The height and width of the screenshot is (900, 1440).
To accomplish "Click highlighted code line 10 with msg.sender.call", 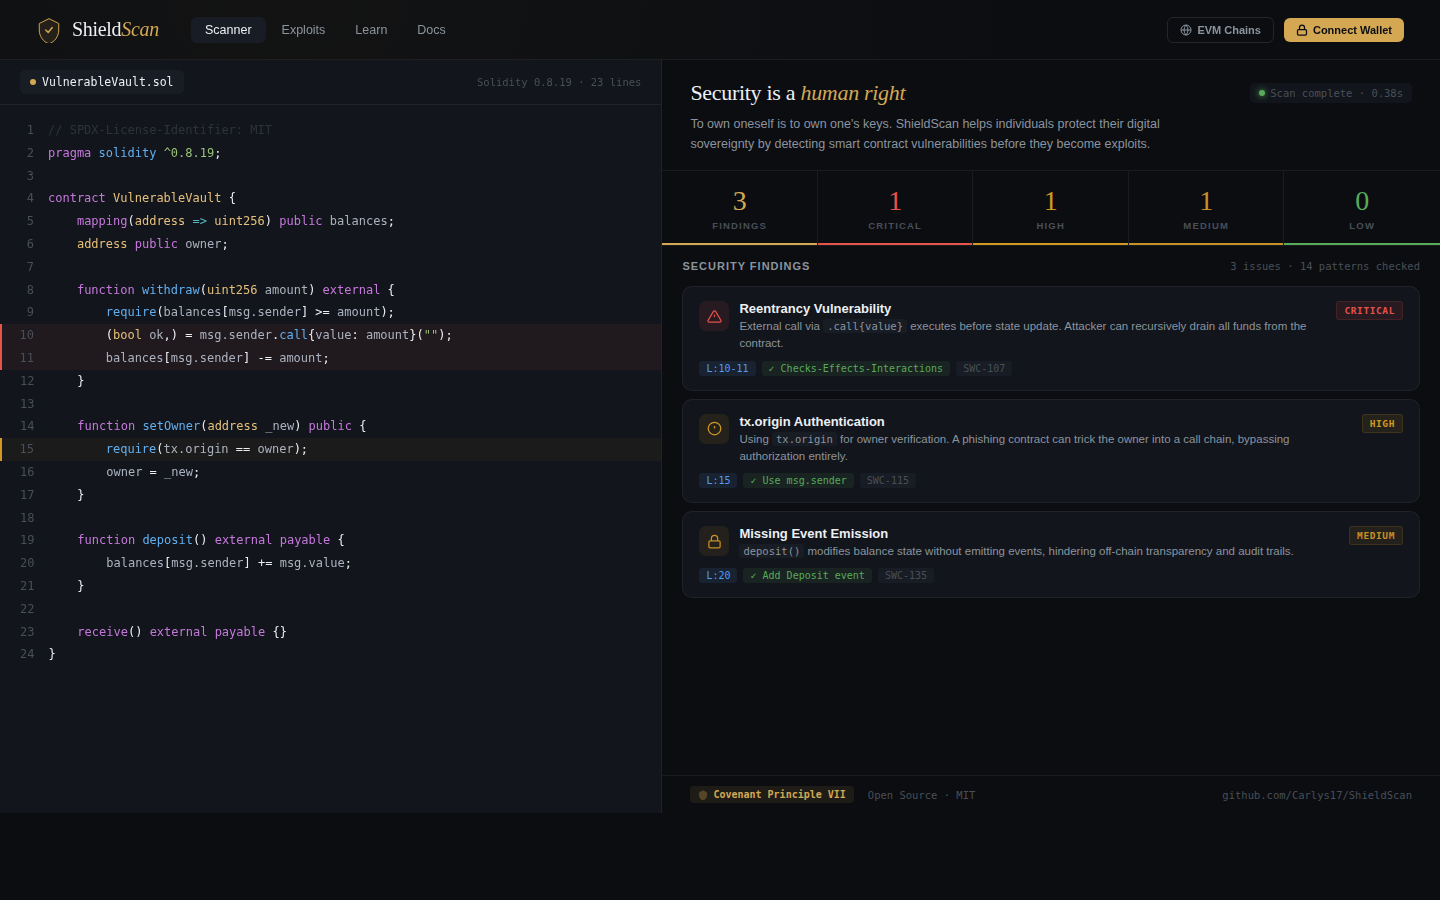I will point(330,335).
